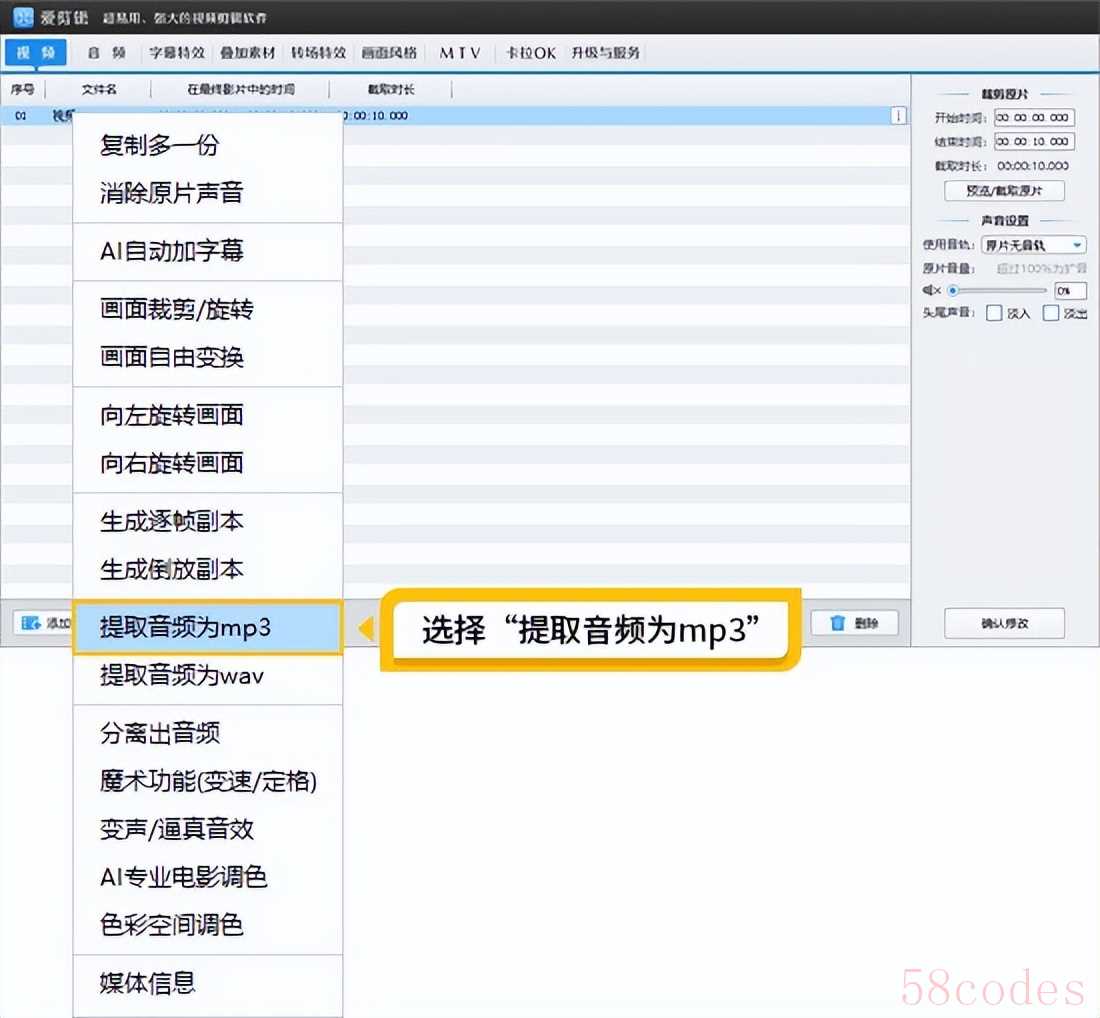Click the add video icon at bottom left
Screen dimensions: 1100x1018
(31, 623)
